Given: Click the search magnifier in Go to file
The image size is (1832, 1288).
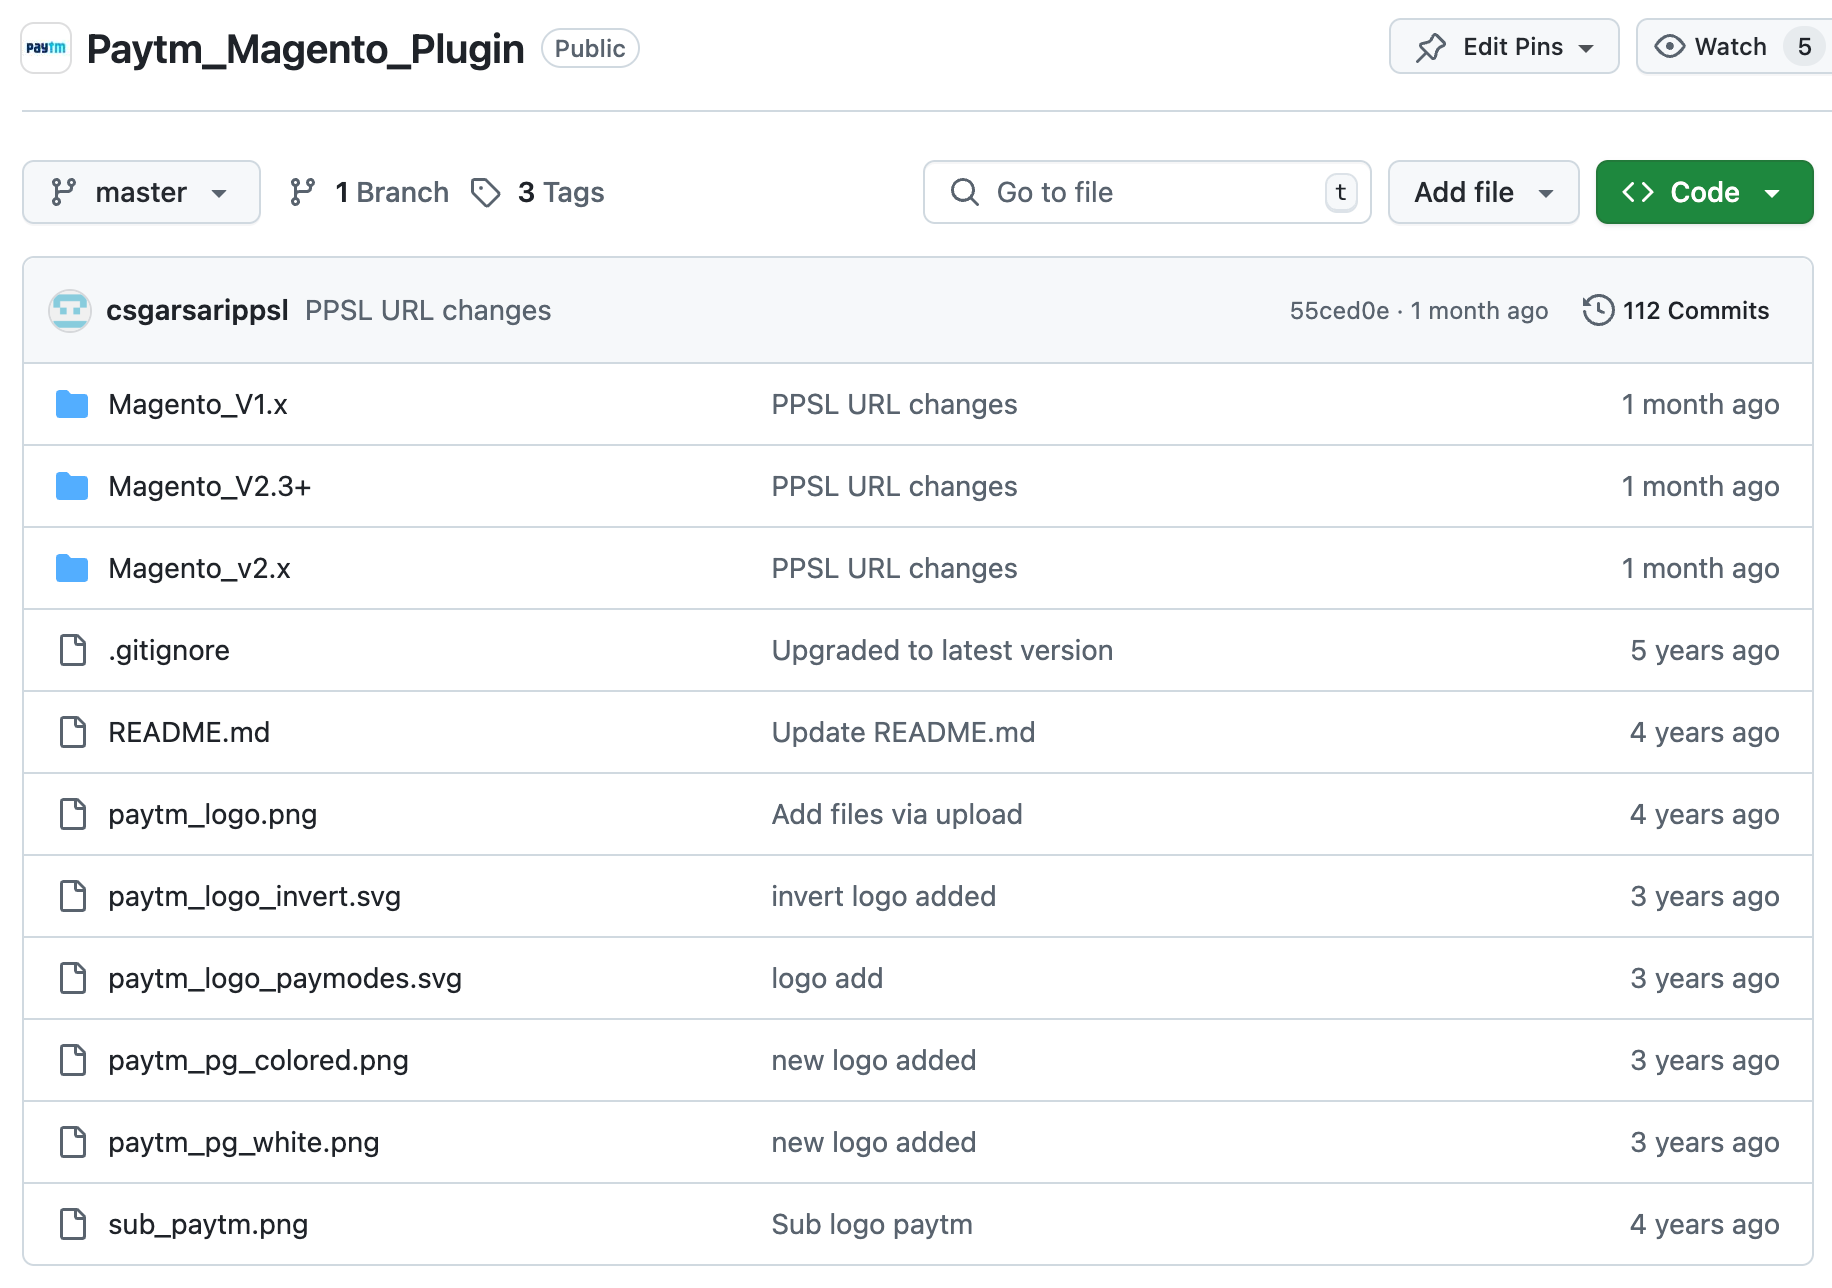Looking at the screenshot, I should click(x=964, y=192).
